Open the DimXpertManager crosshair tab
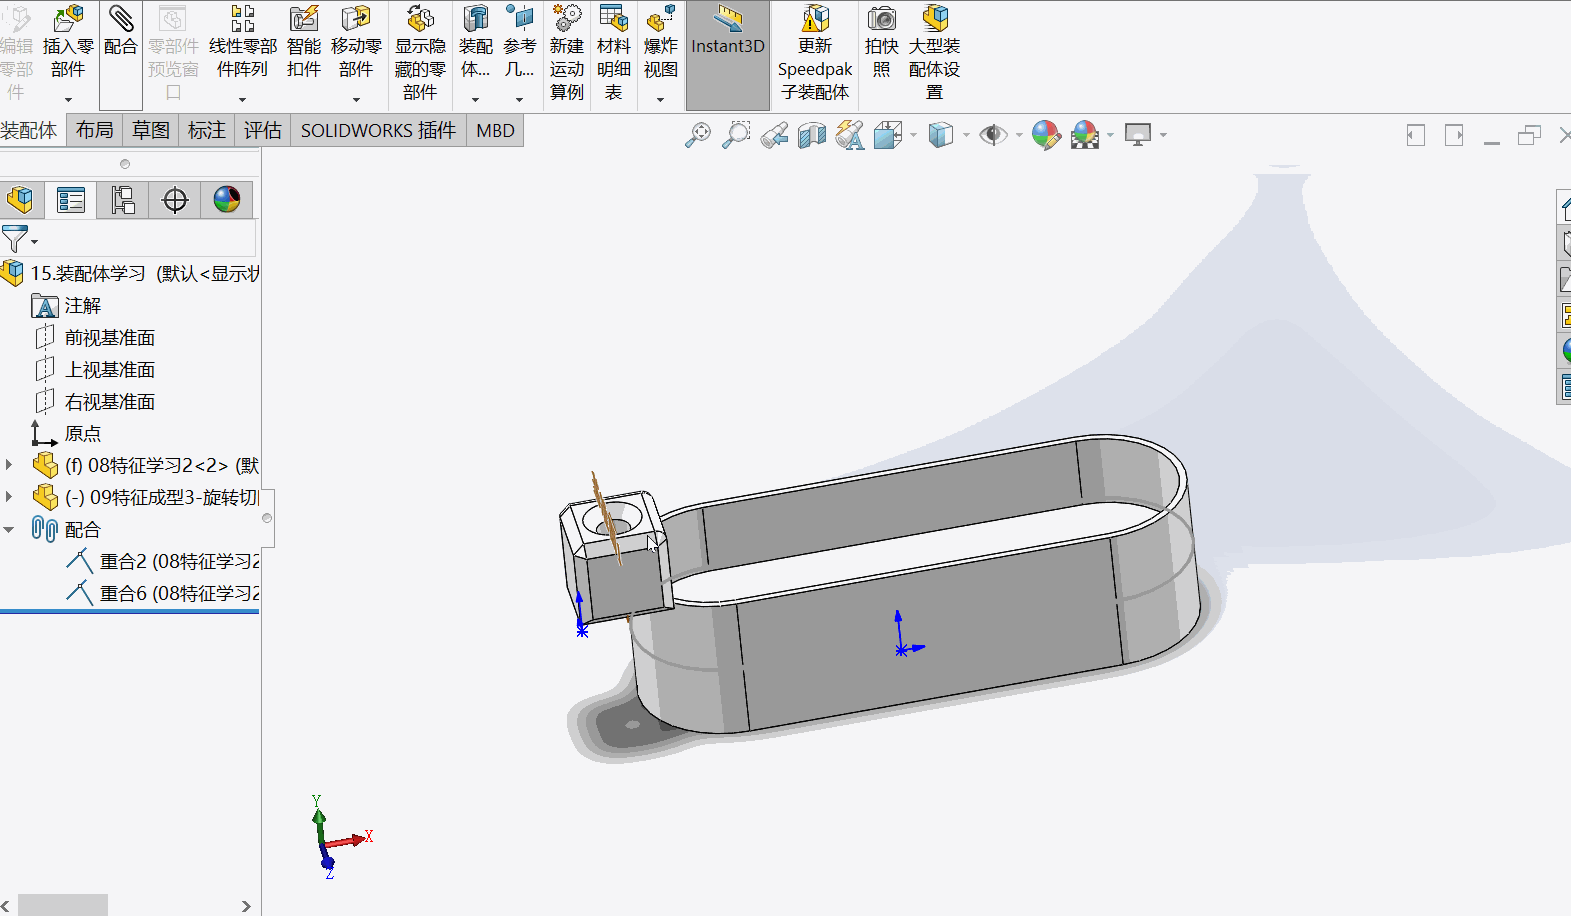1571x916 pixels. (x=175, y=200)
